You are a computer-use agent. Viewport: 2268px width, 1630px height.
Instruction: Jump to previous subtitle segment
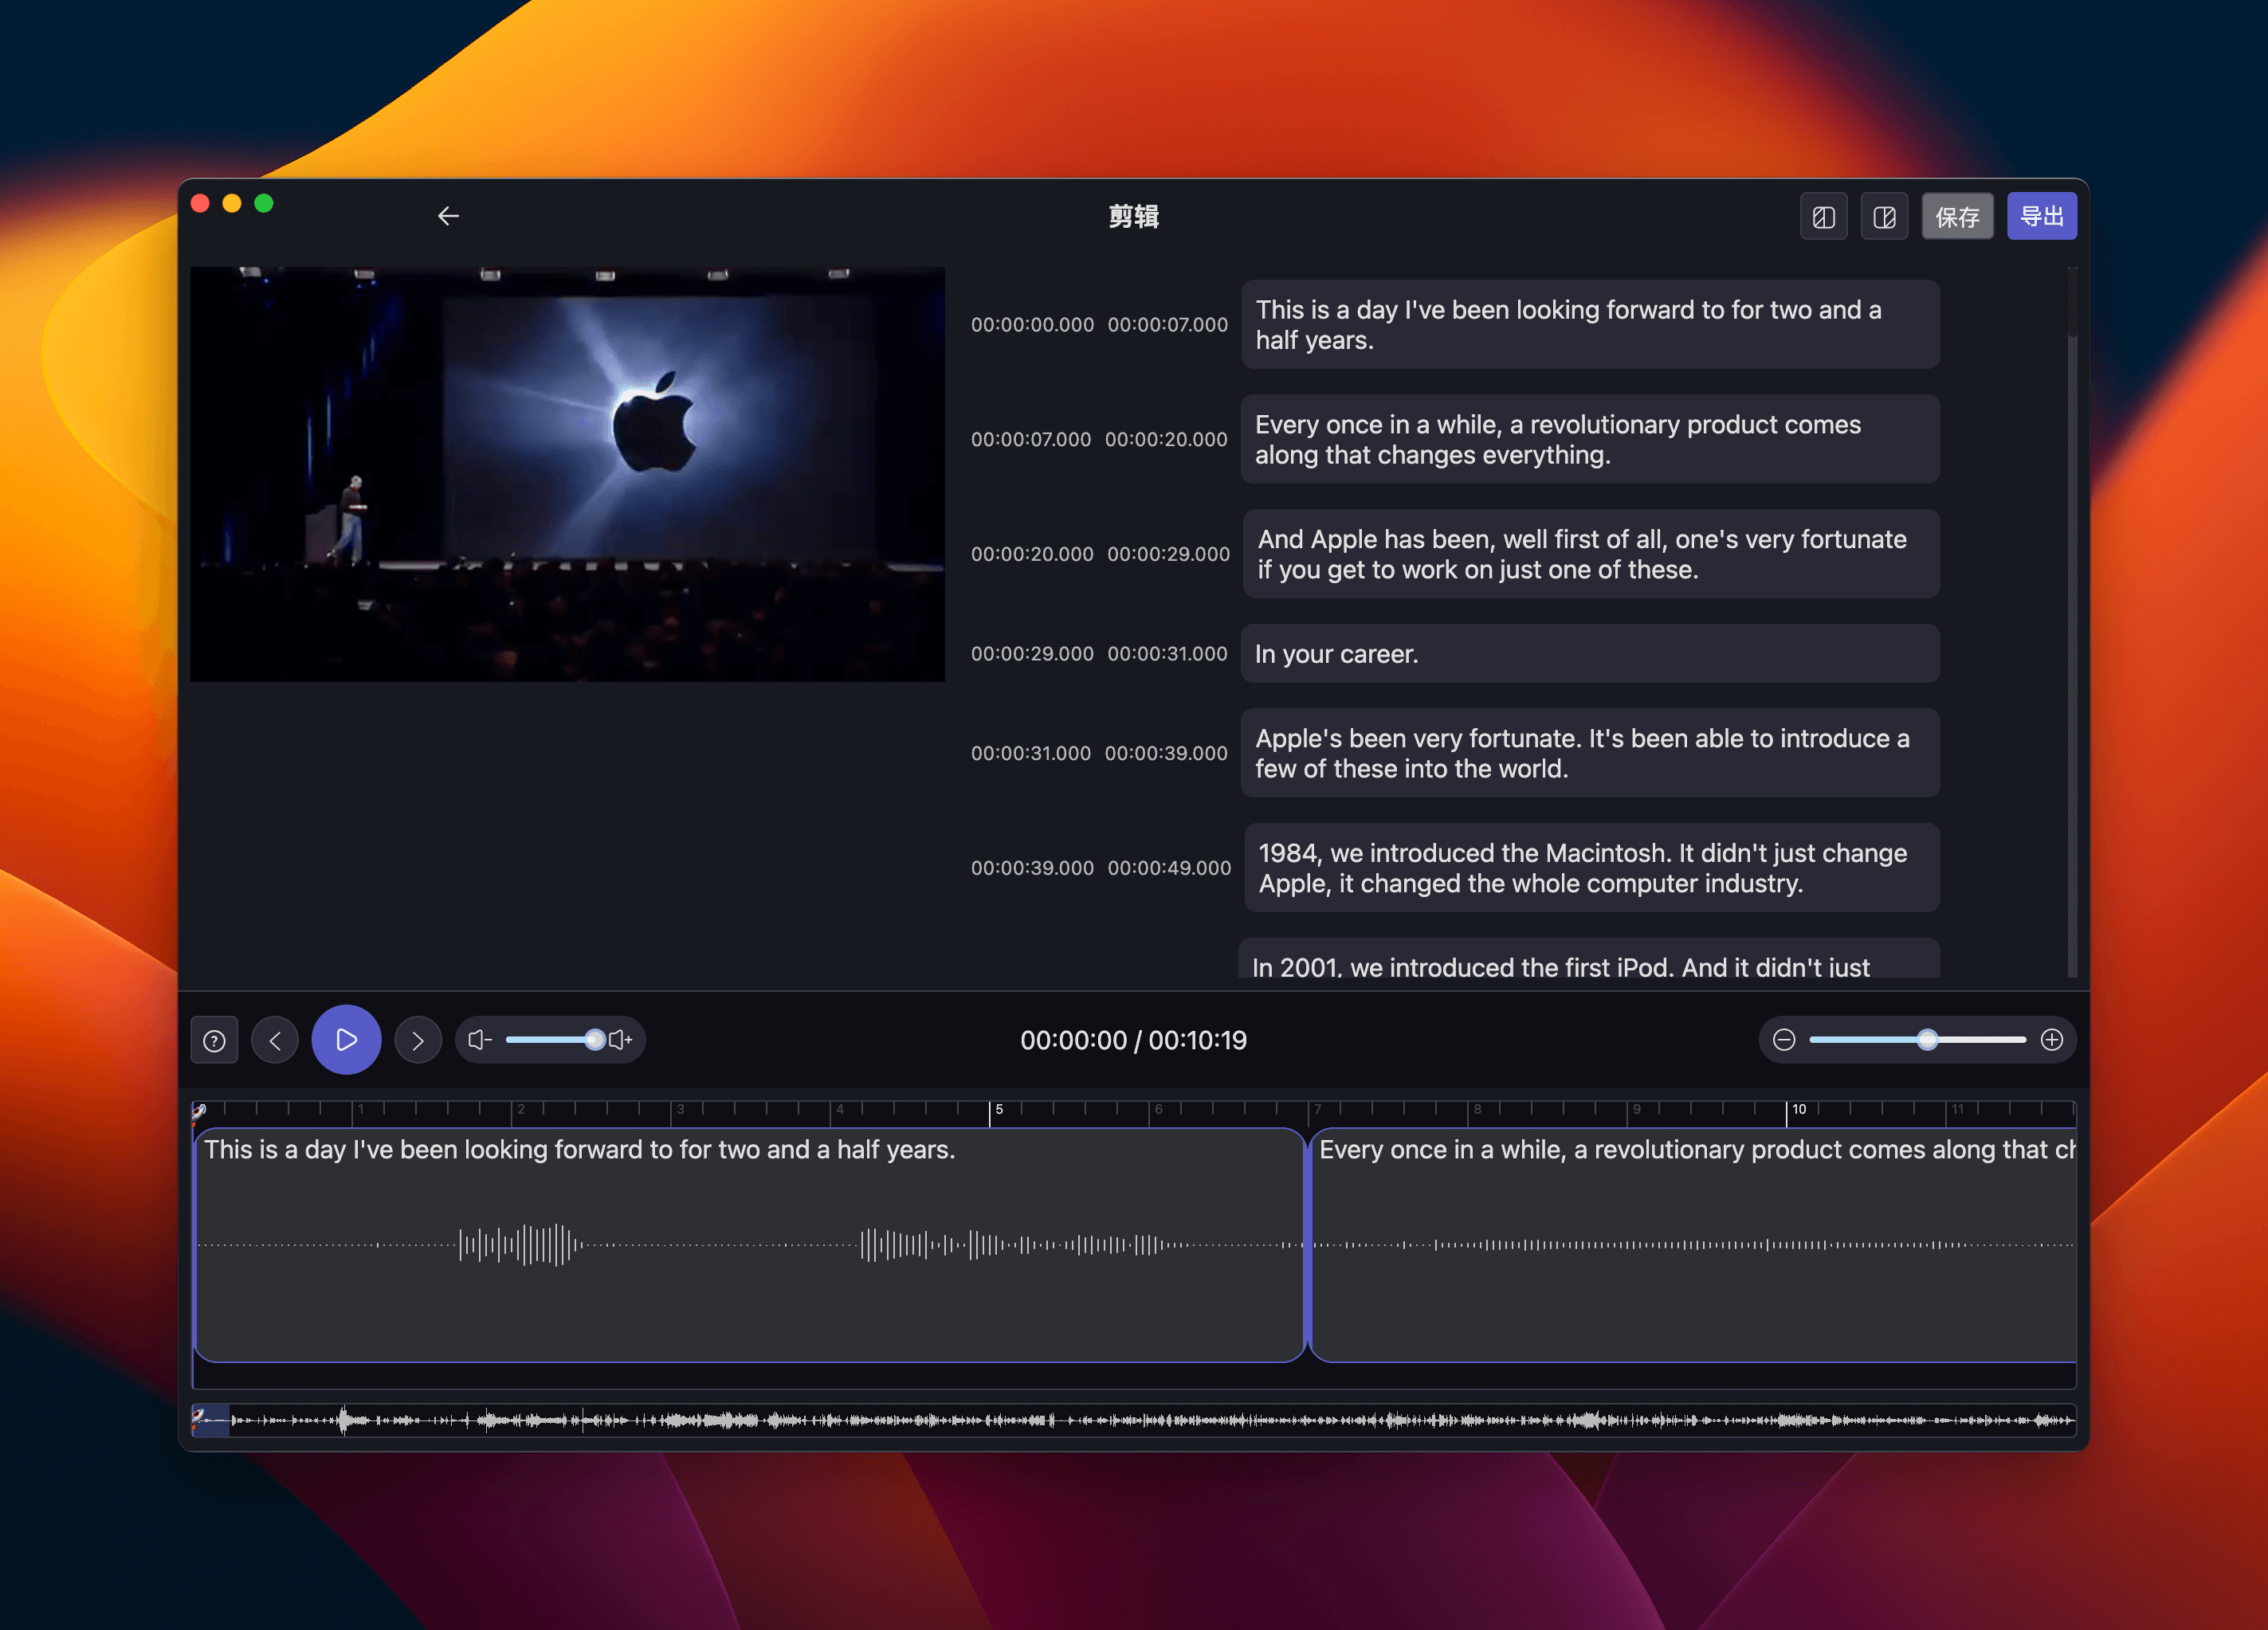click(x=275, y=1041)
